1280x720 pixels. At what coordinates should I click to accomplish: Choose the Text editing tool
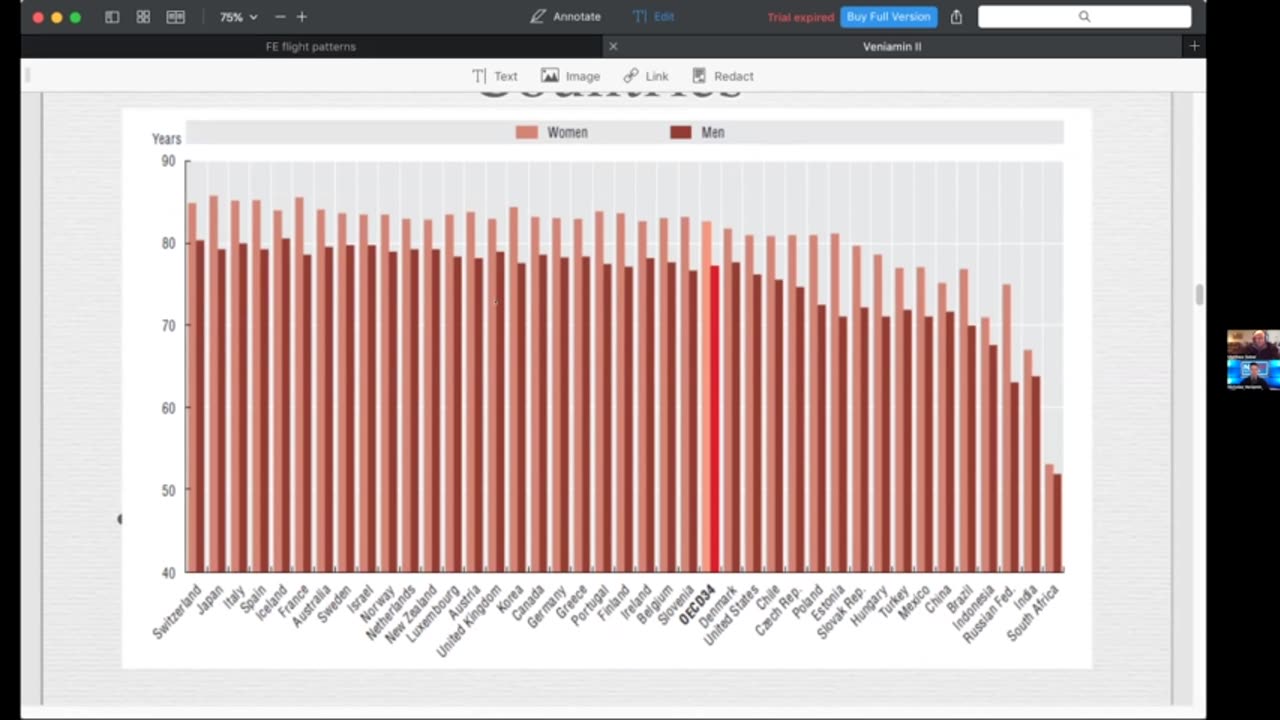[495, 76]
